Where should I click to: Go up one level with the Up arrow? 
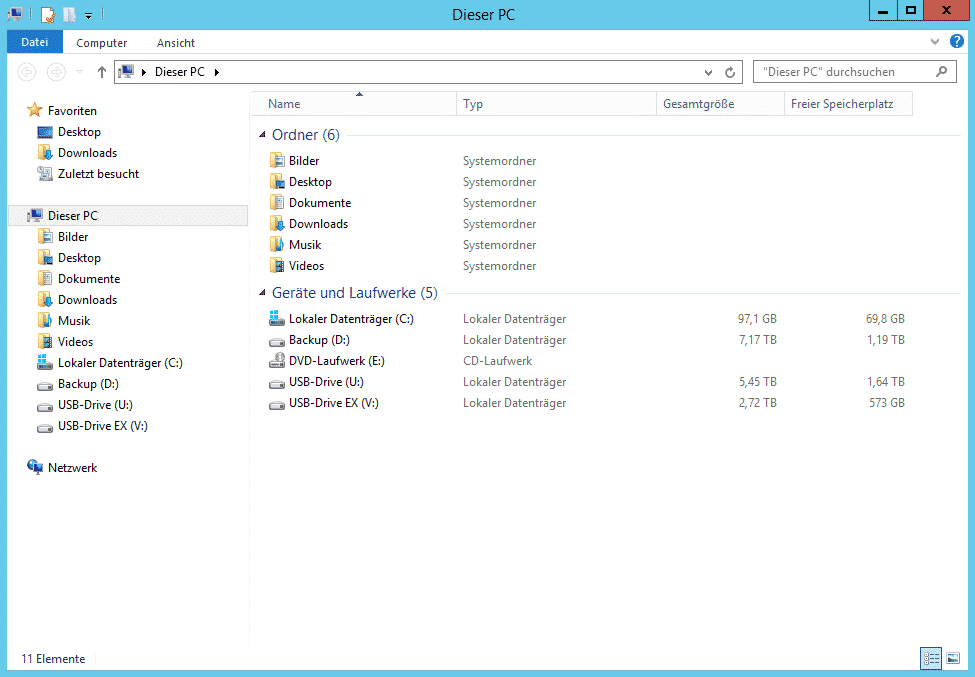(x=101, y=72)
